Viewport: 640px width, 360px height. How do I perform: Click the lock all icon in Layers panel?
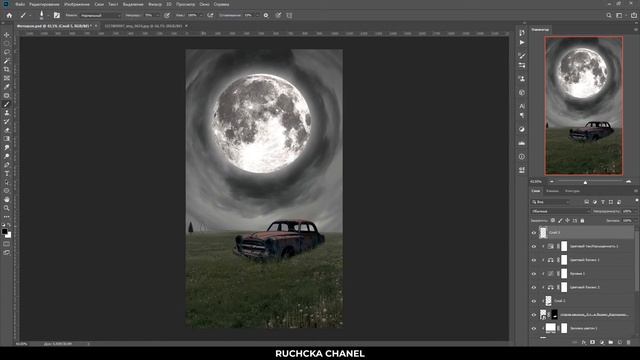point(582,221)
